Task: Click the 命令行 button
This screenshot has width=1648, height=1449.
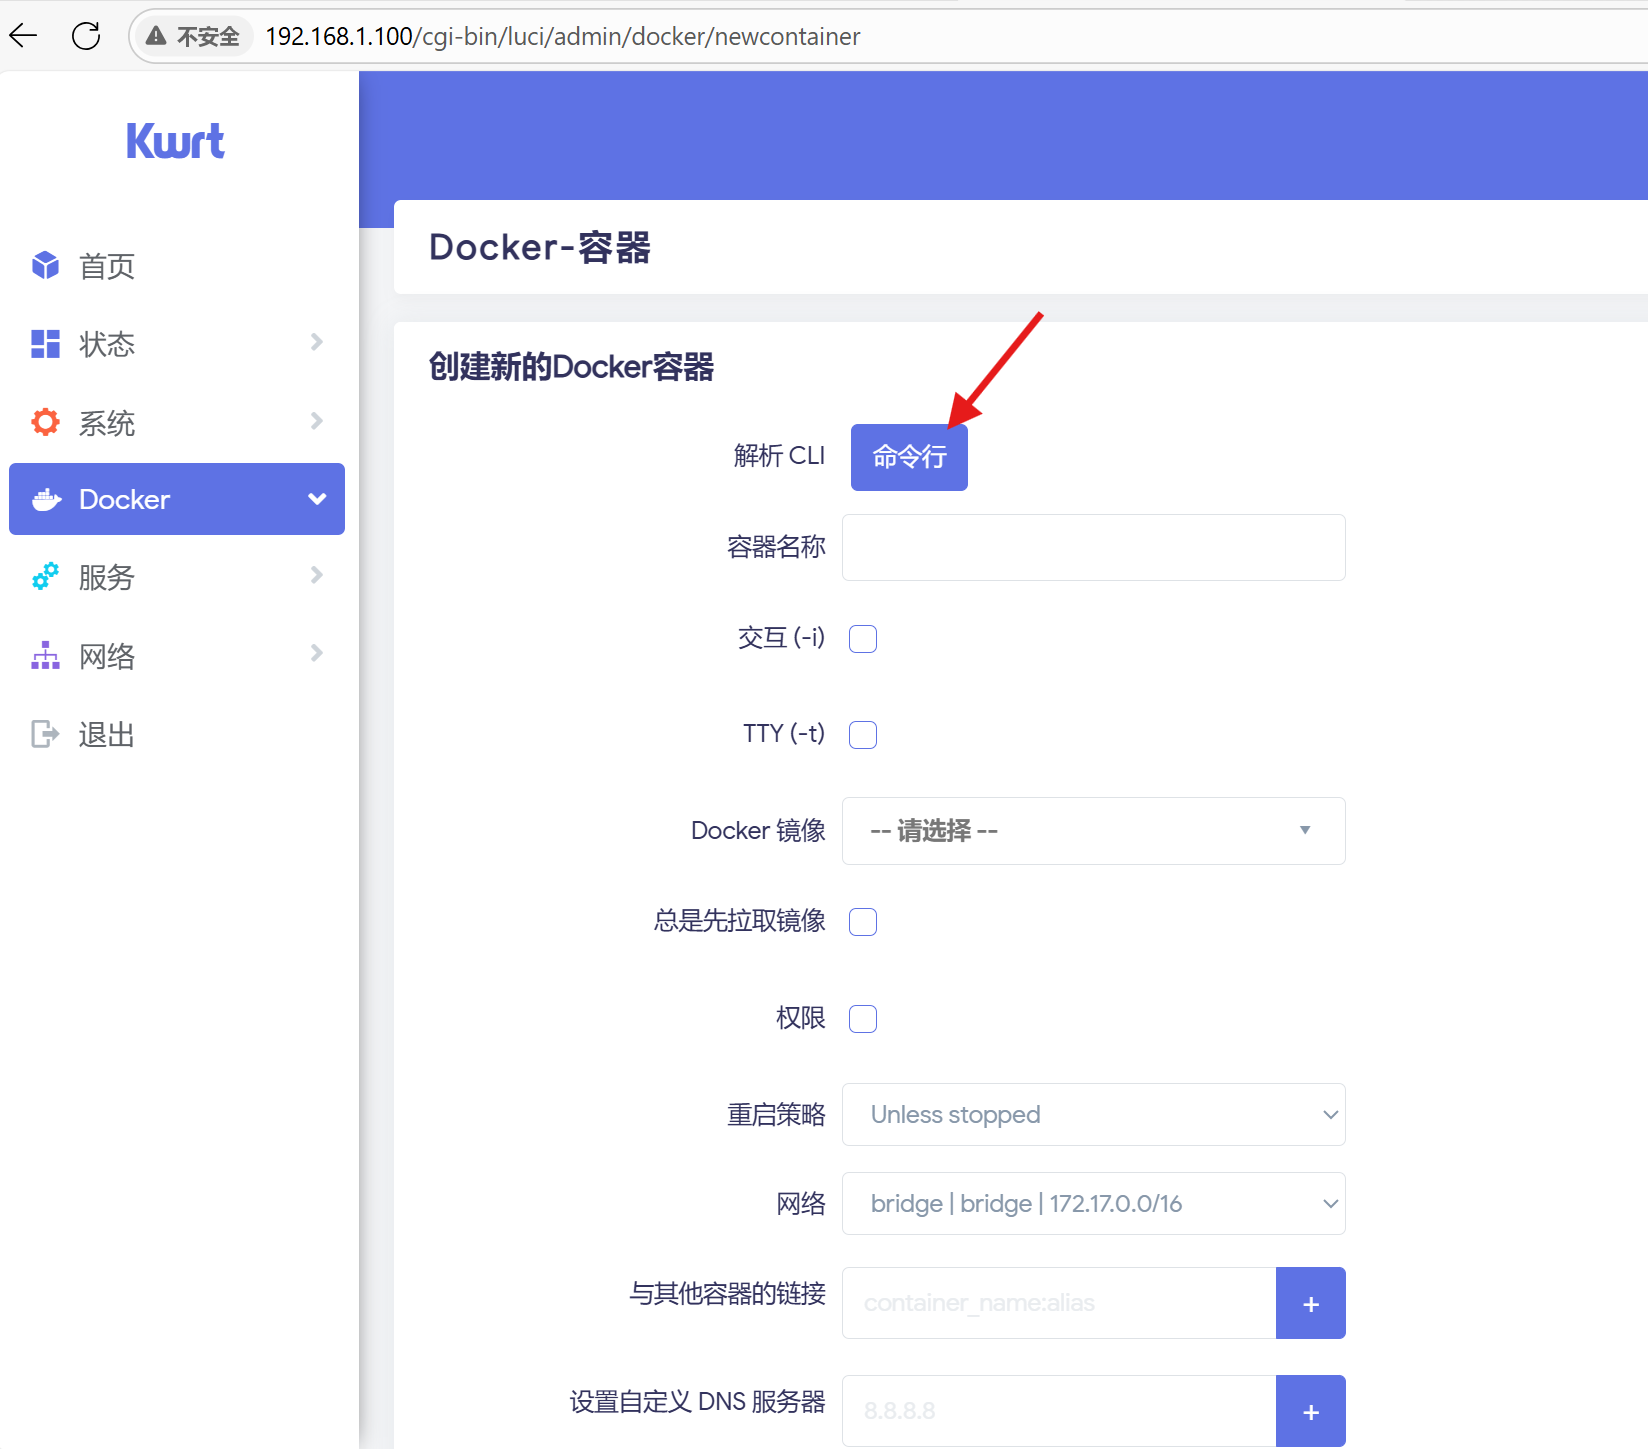Action: [x=909, y=457]
